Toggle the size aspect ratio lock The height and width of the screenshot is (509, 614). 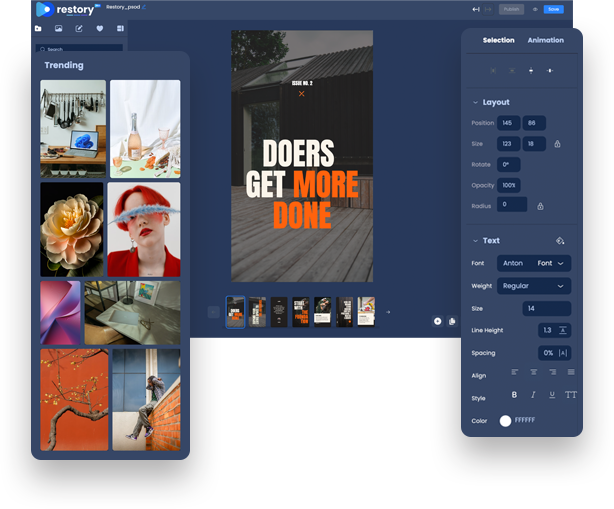[557, 144]
